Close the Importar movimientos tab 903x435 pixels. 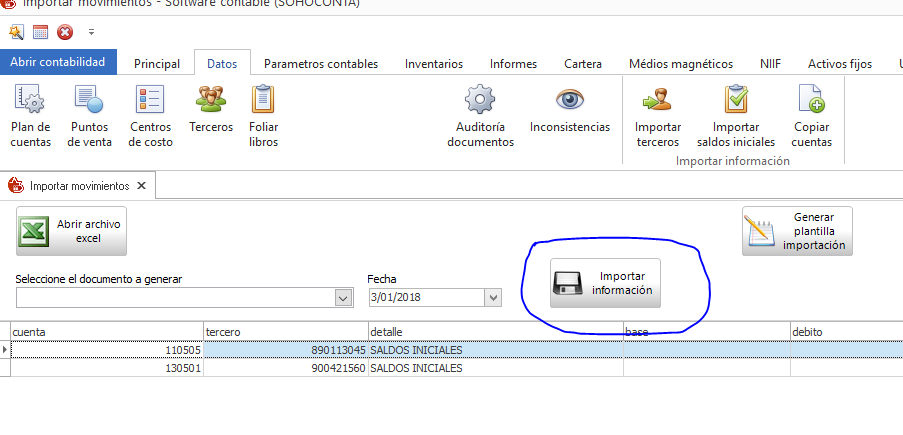(x=141, y=185)
